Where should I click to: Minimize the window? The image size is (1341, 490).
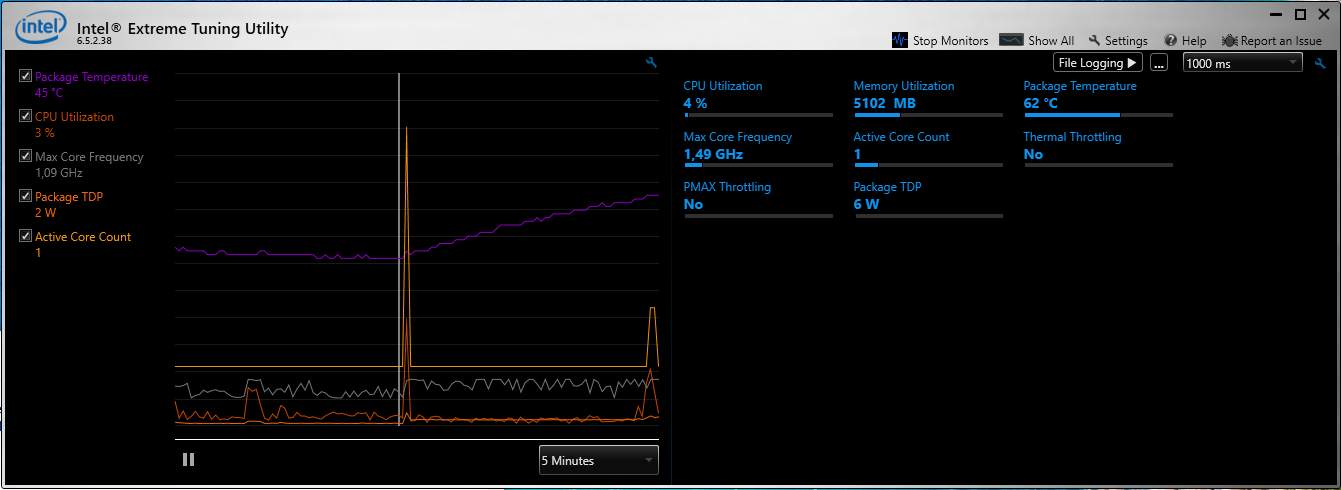tap(1276, 14)
